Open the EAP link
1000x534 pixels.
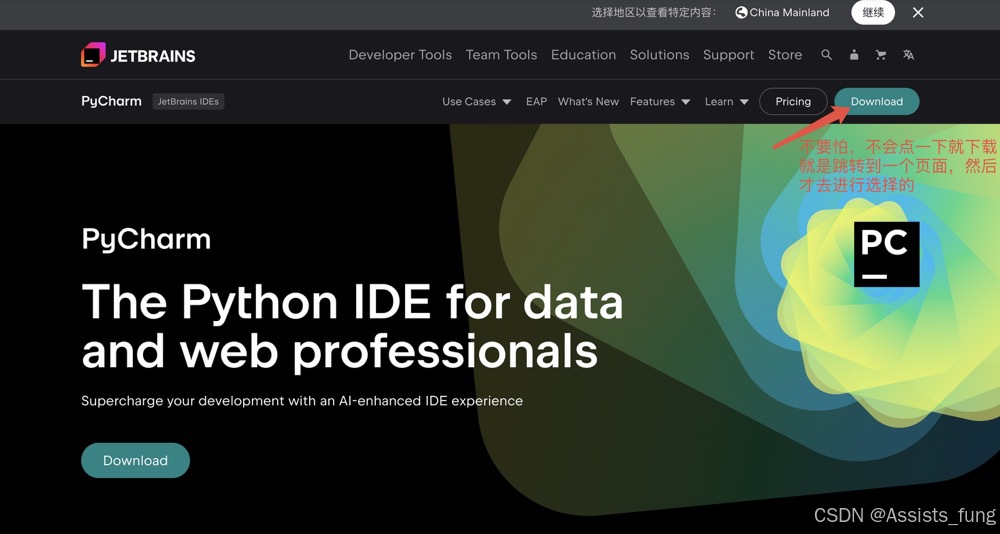click(x=536, y=101)
